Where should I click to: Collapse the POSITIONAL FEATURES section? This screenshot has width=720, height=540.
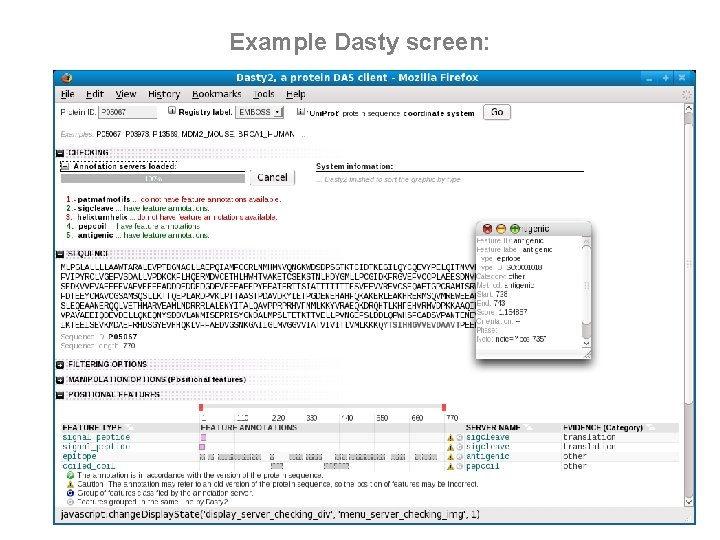(60, 395)
